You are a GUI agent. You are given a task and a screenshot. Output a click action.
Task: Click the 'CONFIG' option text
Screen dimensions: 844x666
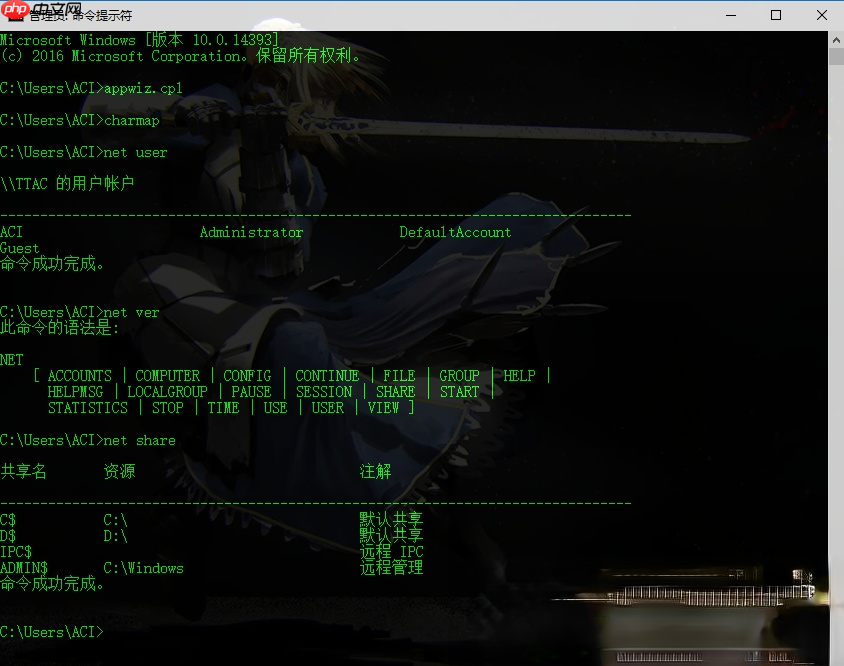[x=247, y=376]
